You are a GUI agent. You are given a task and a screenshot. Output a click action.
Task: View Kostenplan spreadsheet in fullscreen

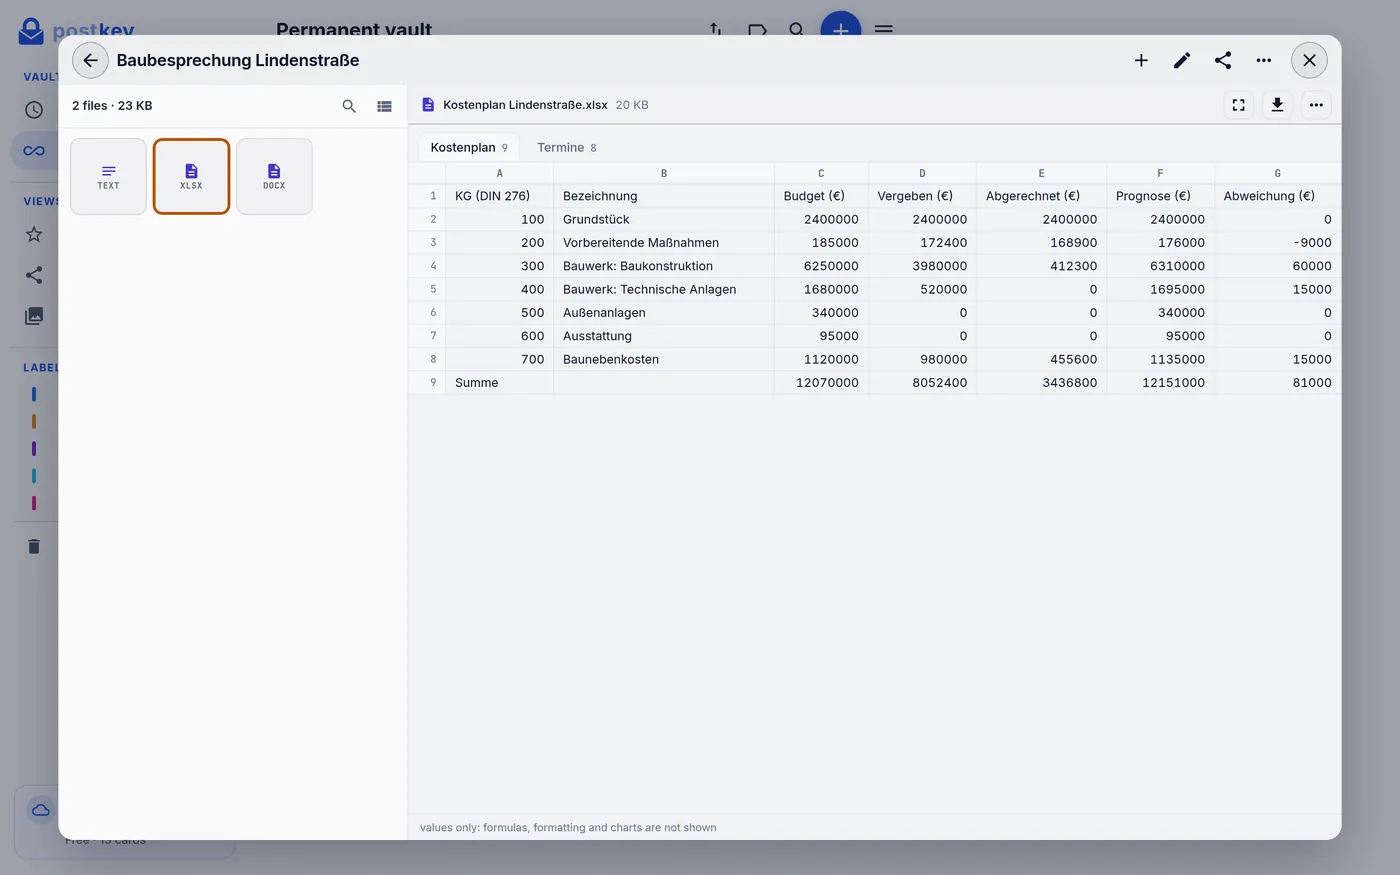tap(1238, 105)
